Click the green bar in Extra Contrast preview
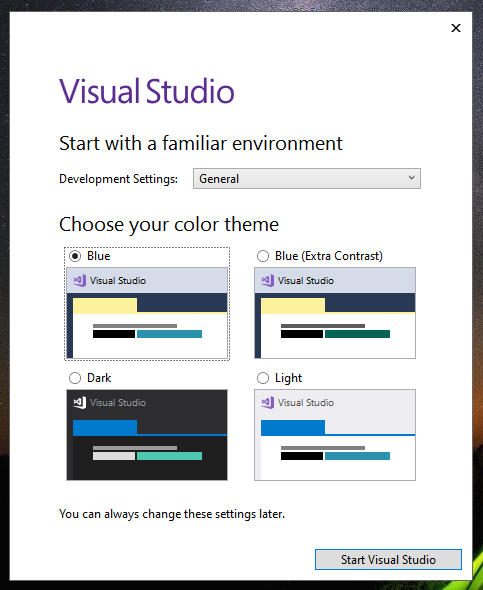 357,334
